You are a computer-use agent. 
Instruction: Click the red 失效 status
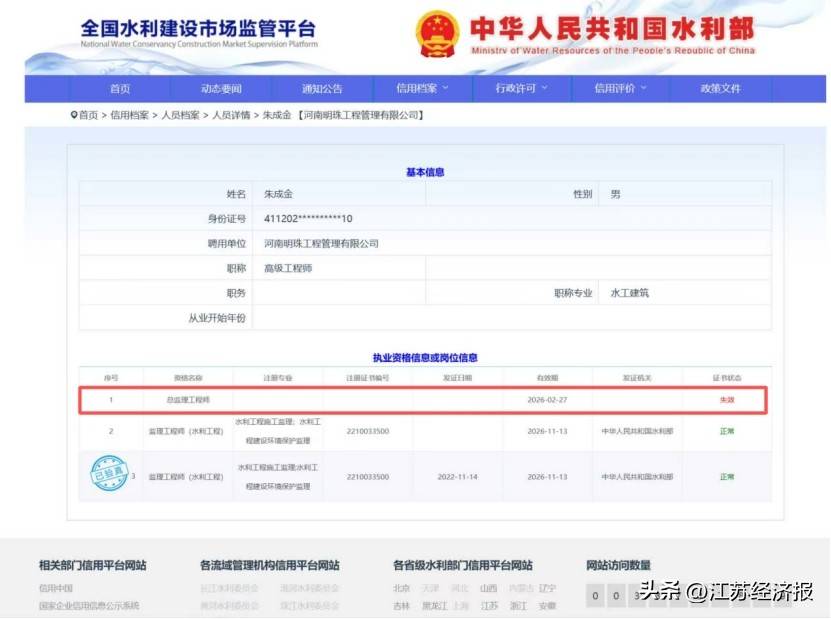(x=727, y=400)
